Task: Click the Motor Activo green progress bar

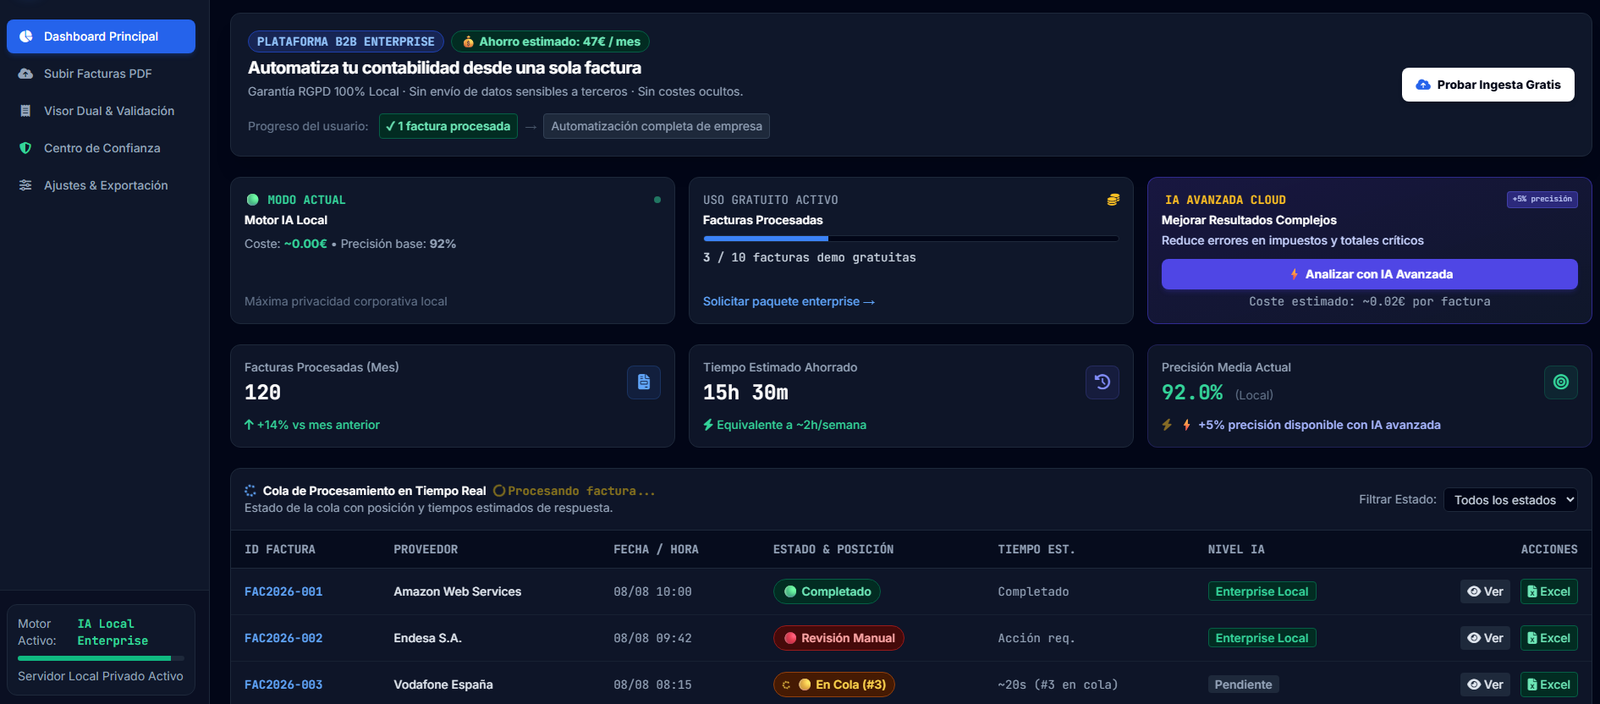Action: point(101,658)
